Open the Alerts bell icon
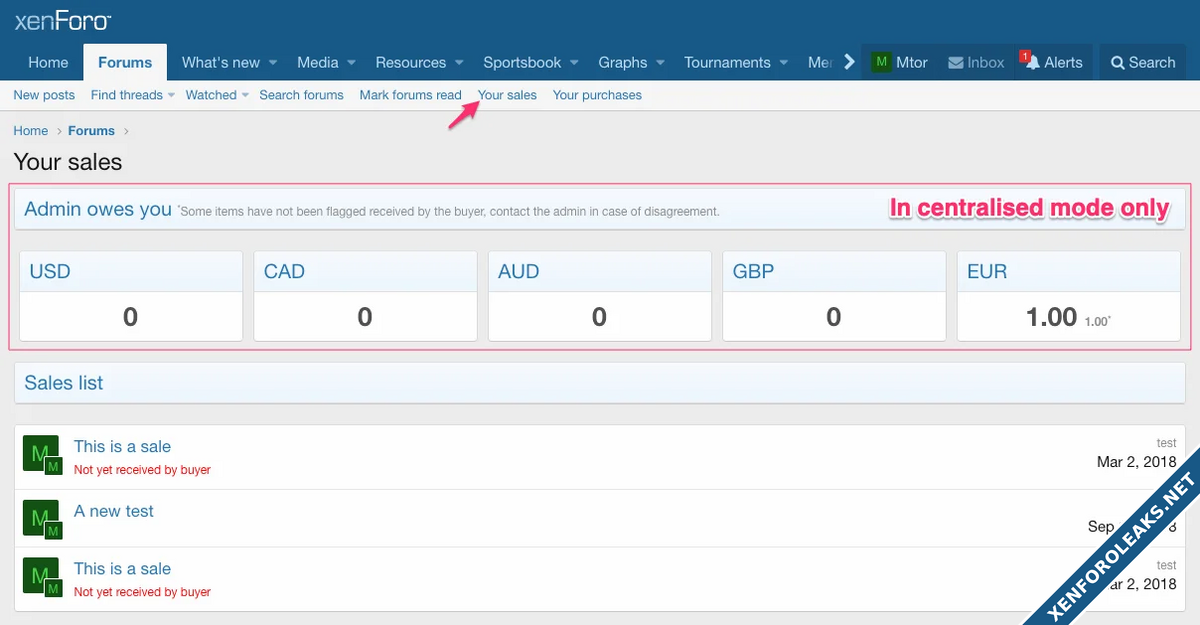Viewport: 1200px width, 625px height. (x=1033, y=62)
